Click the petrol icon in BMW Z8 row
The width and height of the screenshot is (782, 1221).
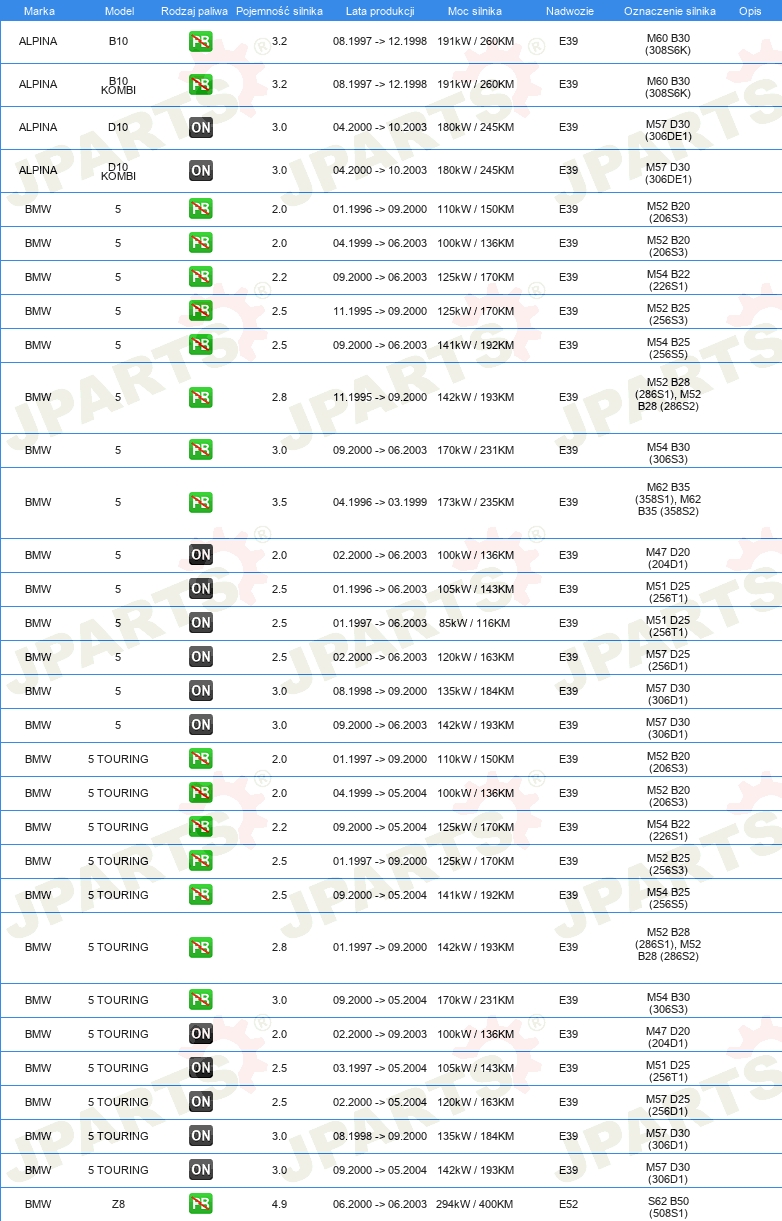(x=201, y=1204)
